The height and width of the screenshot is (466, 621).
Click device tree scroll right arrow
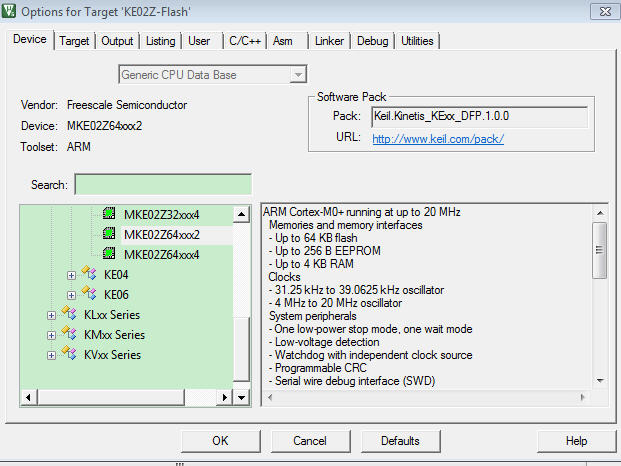click(x=225, y=397)
